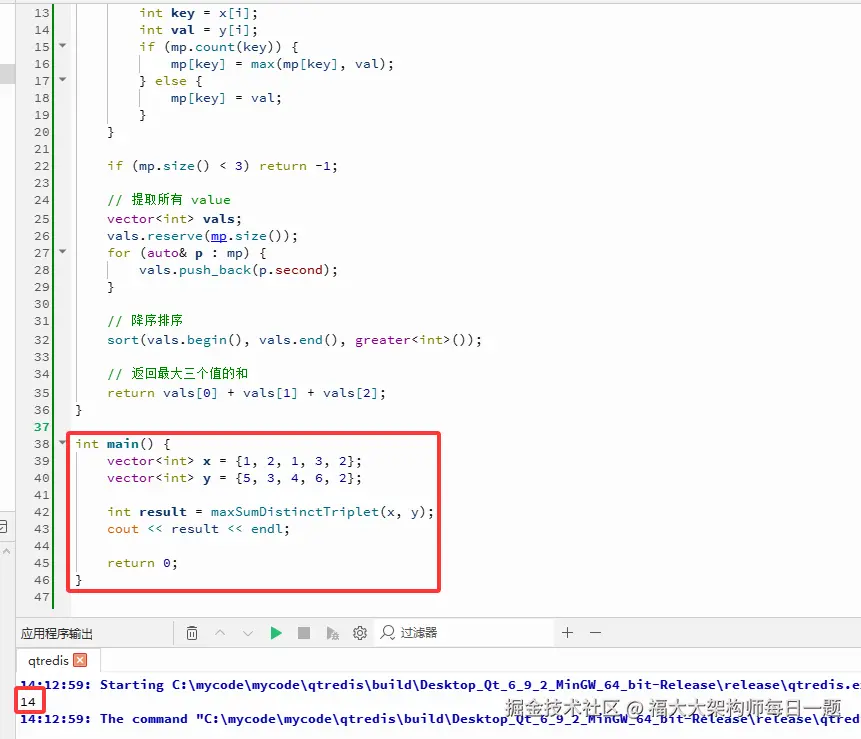861x739 pixels.
Task: Click the 'if (mp.size() < 3)' line
Action: click(222, 166)
